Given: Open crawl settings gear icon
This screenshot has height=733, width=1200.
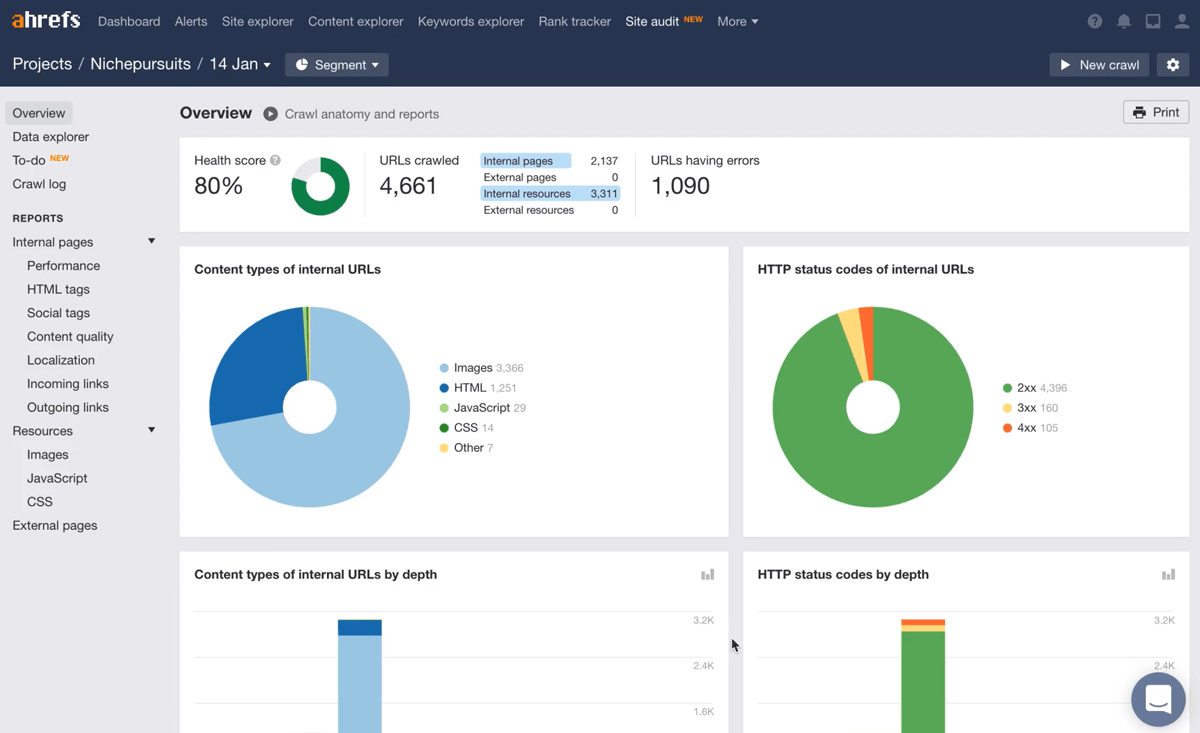Looking at the screenshot, I should point(1173,65).
